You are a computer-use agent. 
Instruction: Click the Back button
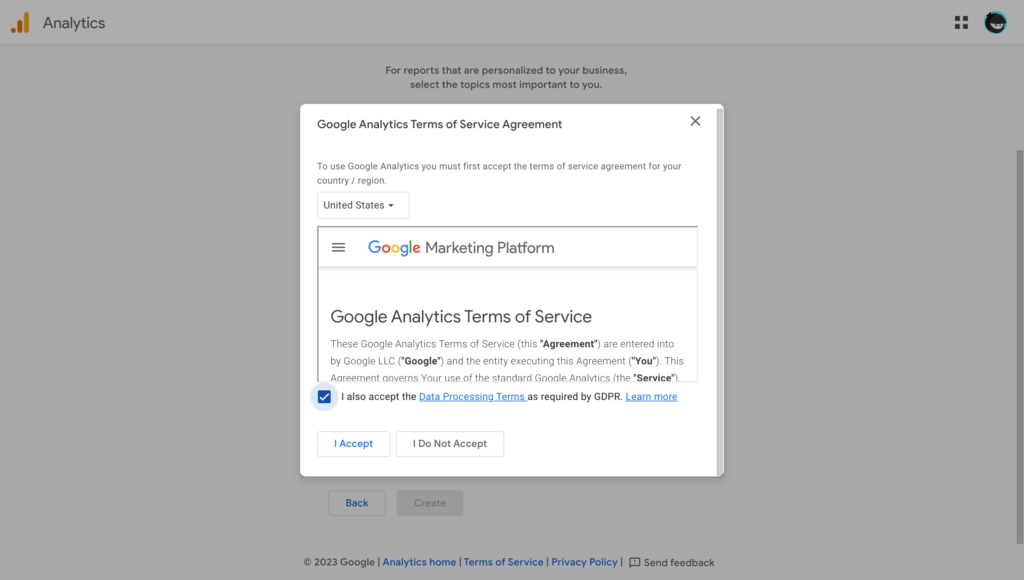[x=356, y=503]
